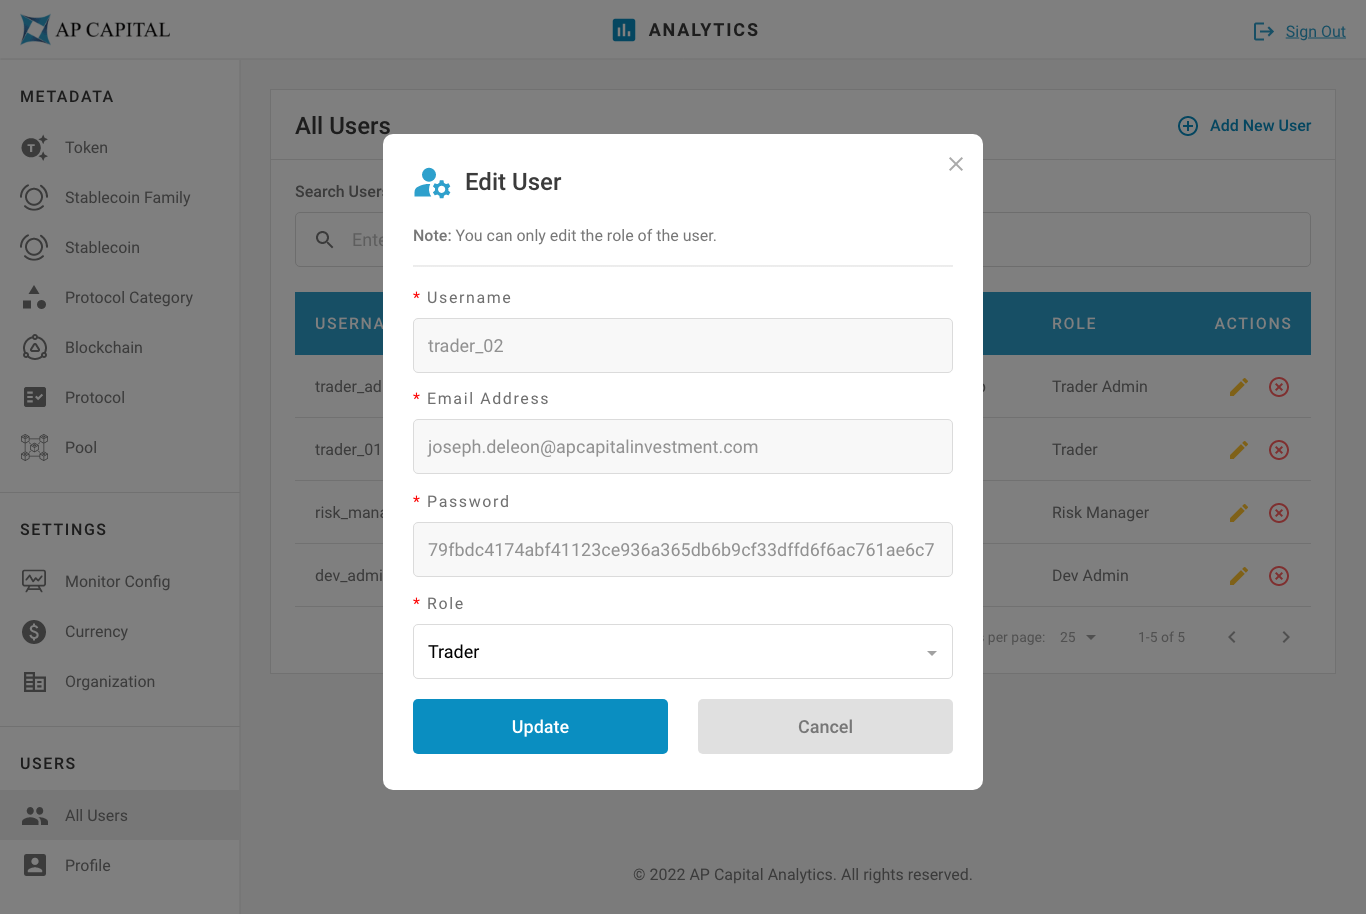This screenshot has height=914, width=1366.
Task: Open the Role dropdown showing Trader
Action: (x=683, y=652)
